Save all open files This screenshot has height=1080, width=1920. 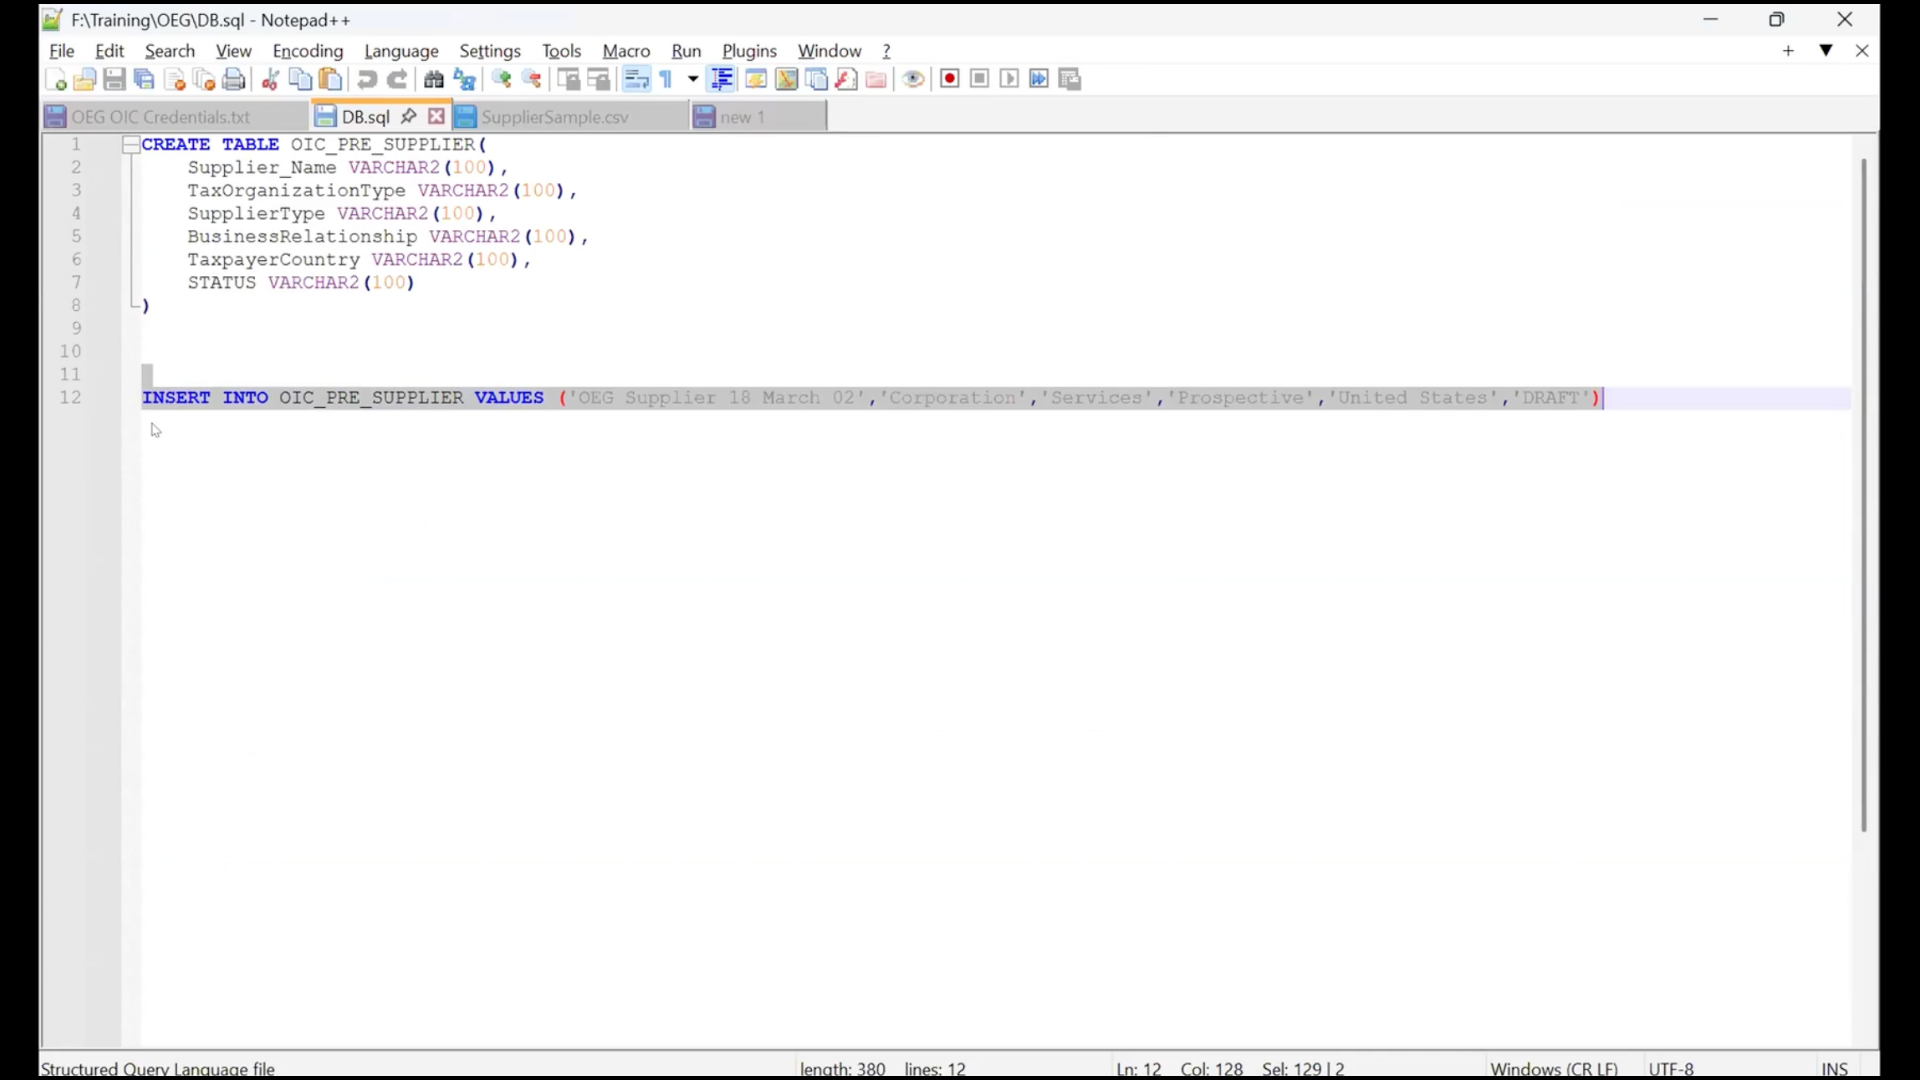pyautogui.click(x=143, y=79)
